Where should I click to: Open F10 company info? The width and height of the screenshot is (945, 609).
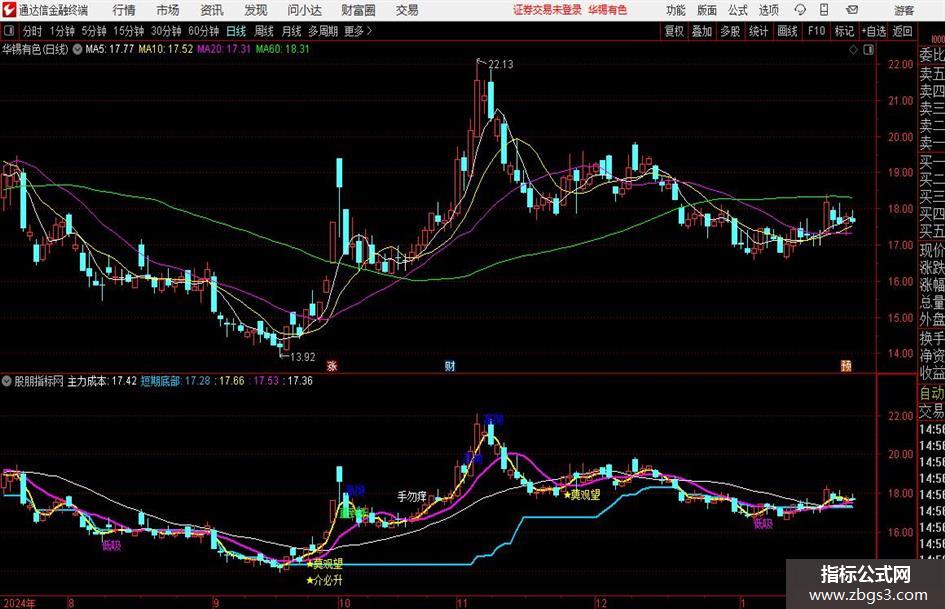point(816,31)
